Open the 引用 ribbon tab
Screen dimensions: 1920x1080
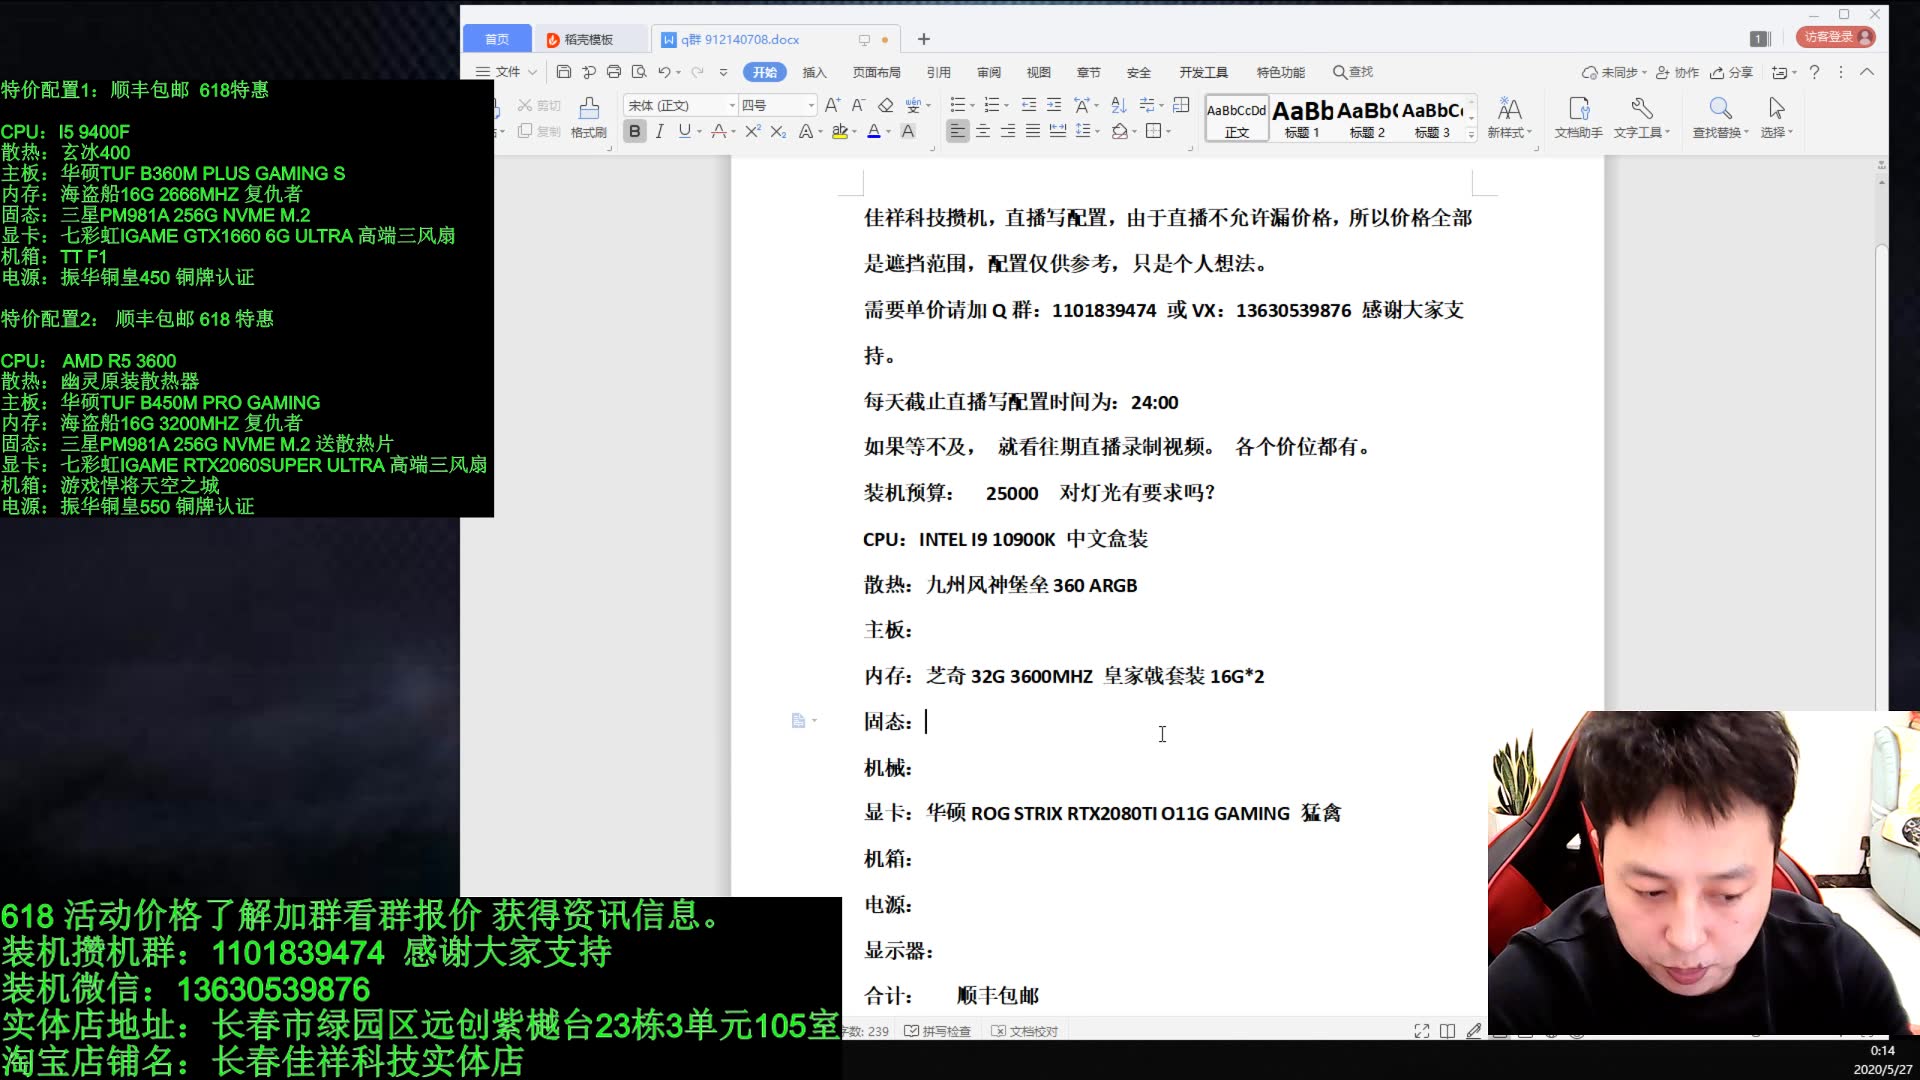(939, 72)
